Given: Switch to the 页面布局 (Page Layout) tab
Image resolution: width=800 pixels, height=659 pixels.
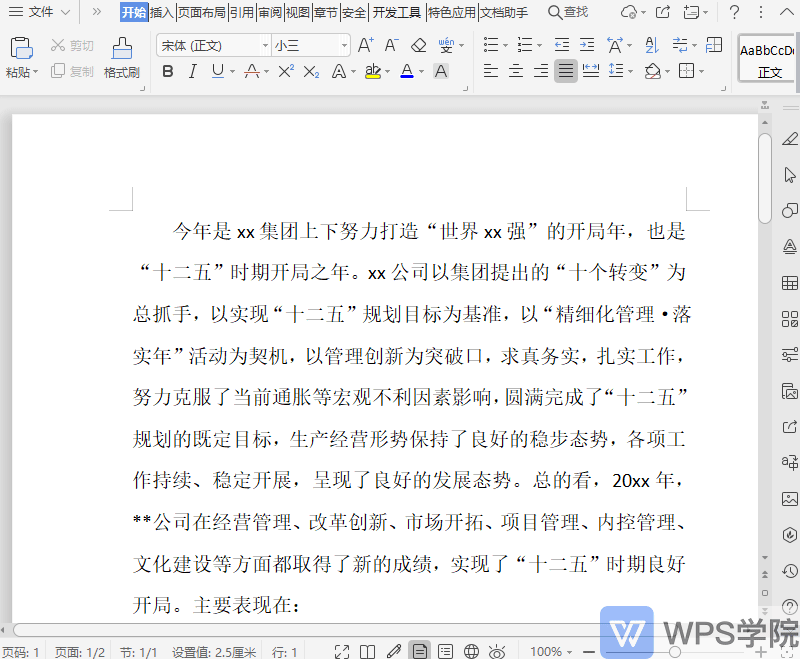Looking at the screenshot, I should tap(202, 12).
